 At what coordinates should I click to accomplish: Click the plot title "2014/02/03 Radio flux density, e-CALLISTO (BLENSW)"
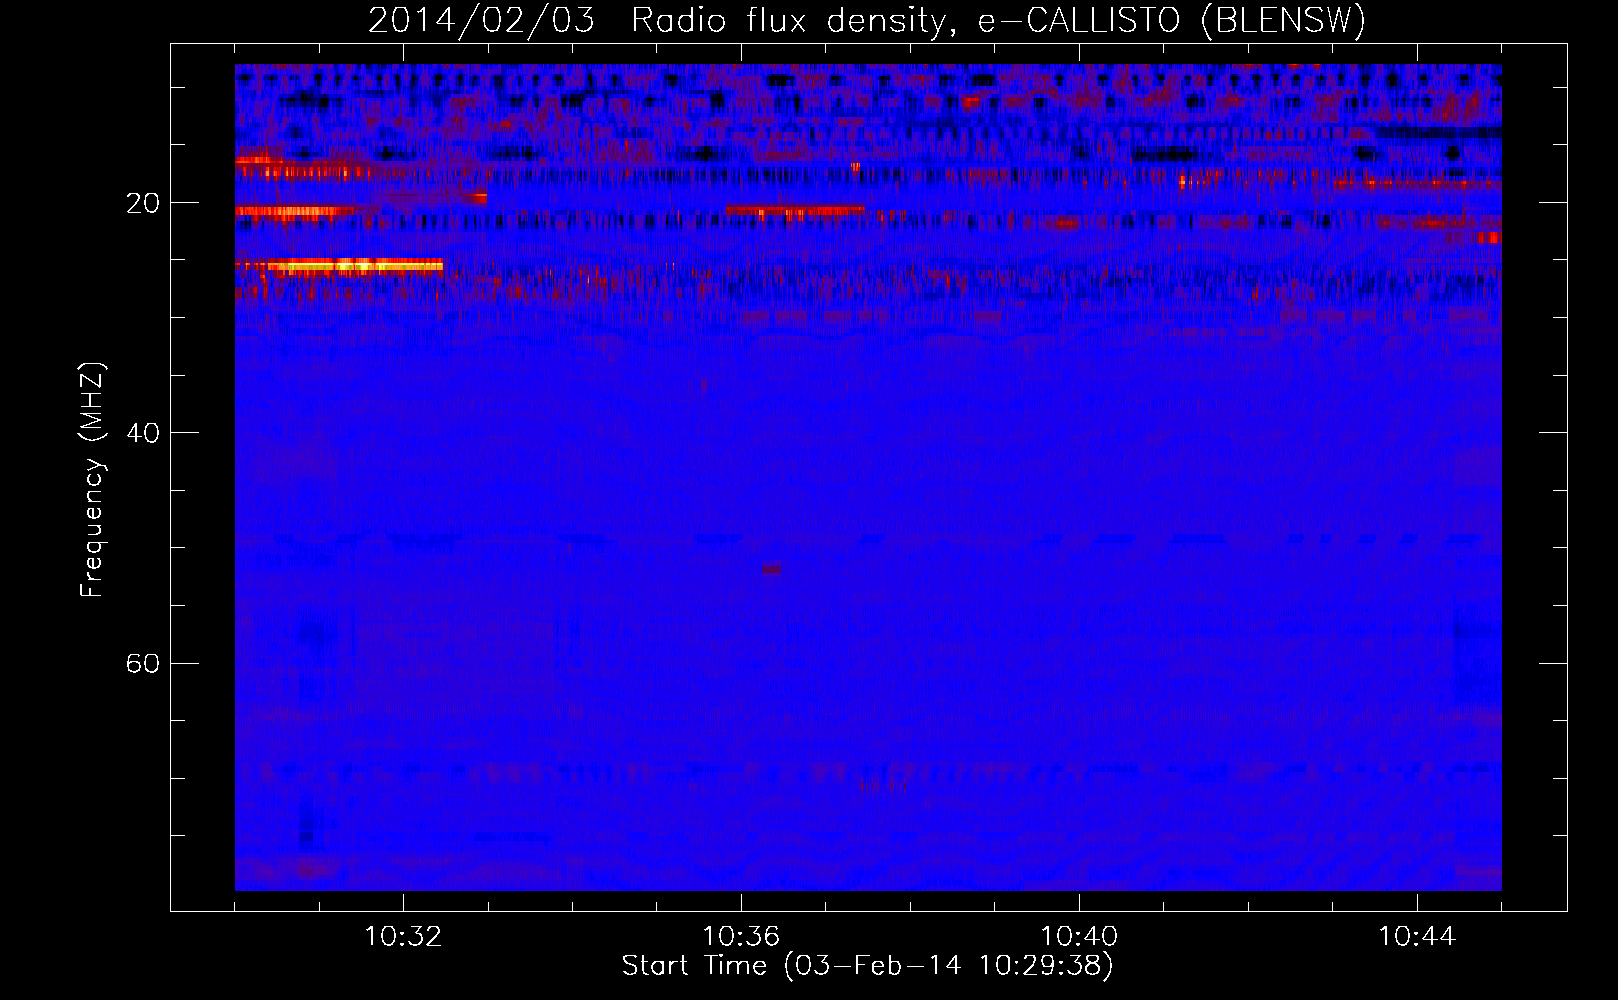point(867,20)
